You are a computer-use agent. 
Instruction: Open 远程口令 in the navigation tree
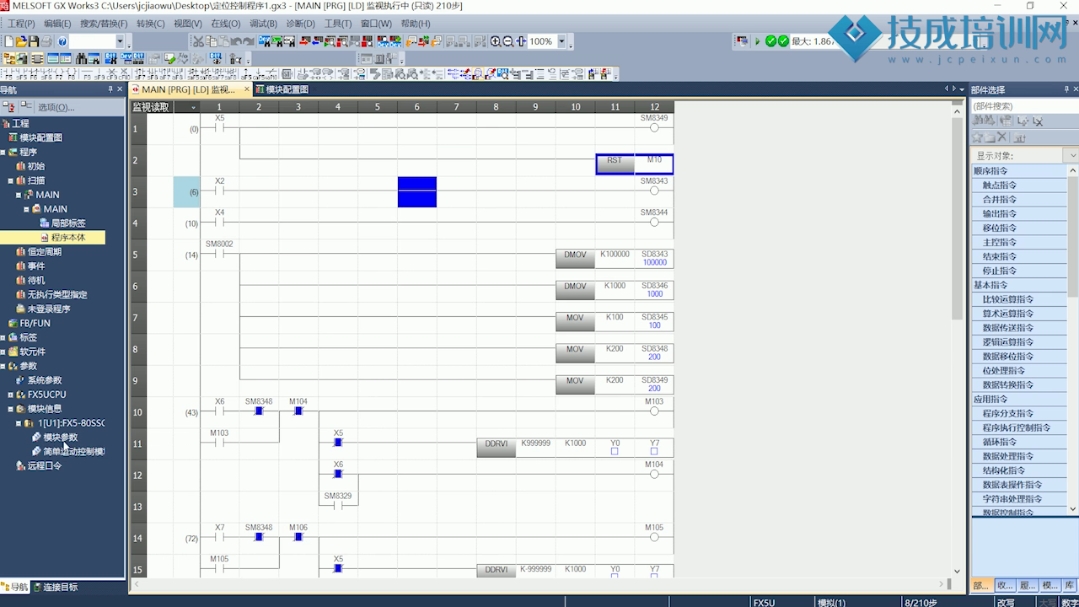[x=44, y=466]
